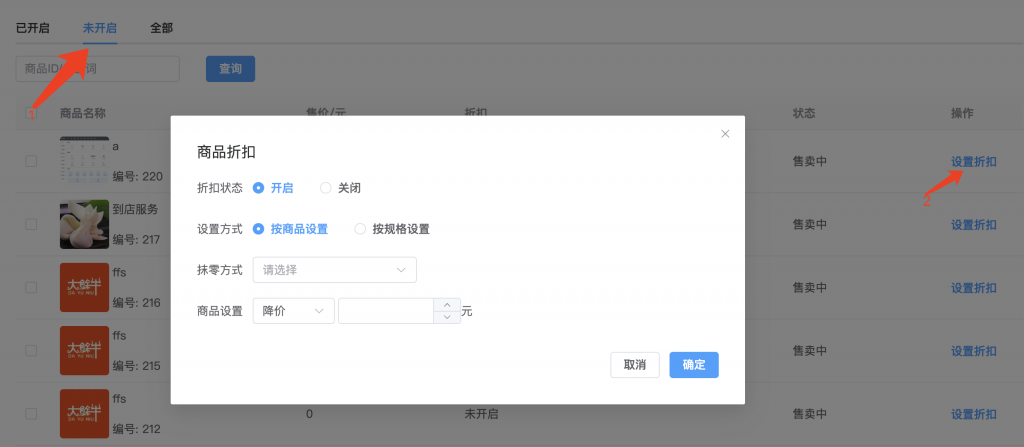Open 设置折扣 for product 215
The height and width of the screenshot is (447, 1024).
974,351
